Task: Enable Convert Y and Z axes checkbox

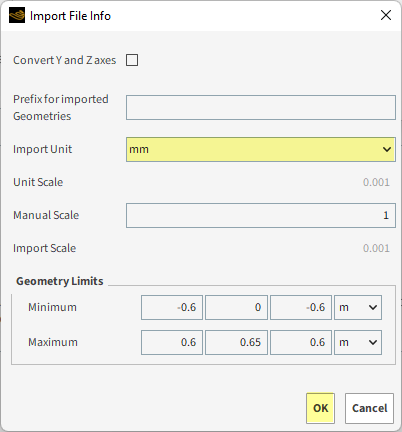Action: (132, 60)
